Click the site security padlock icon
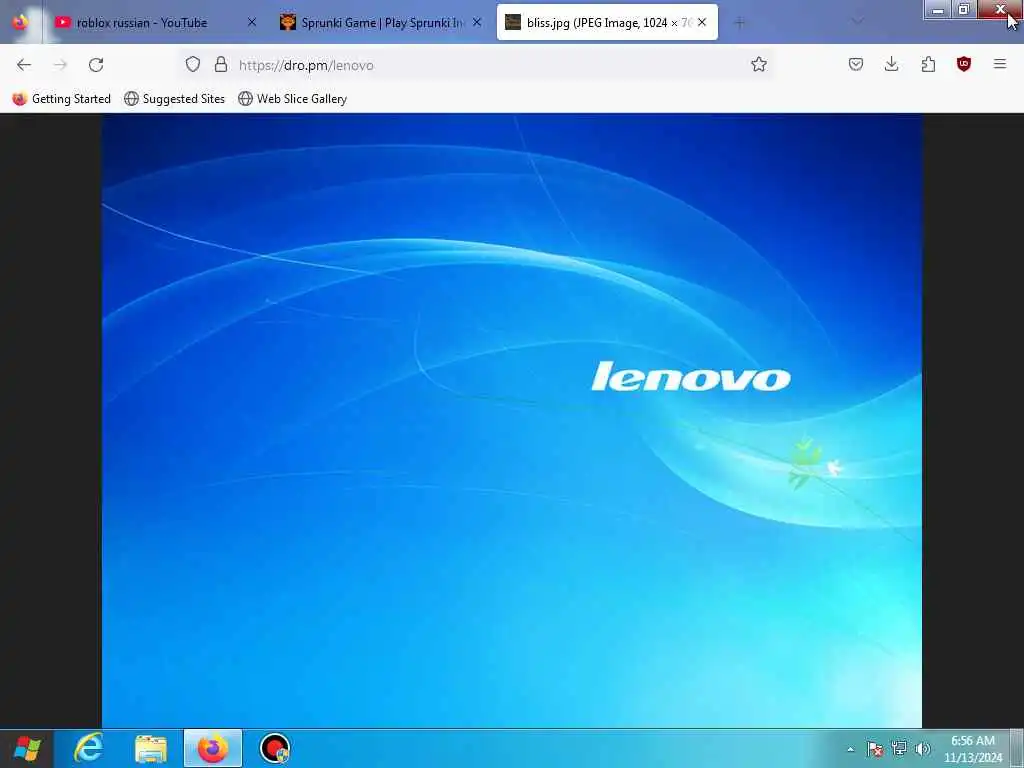The height and width of the screenshot is (768, 1024). click(221, 64)
